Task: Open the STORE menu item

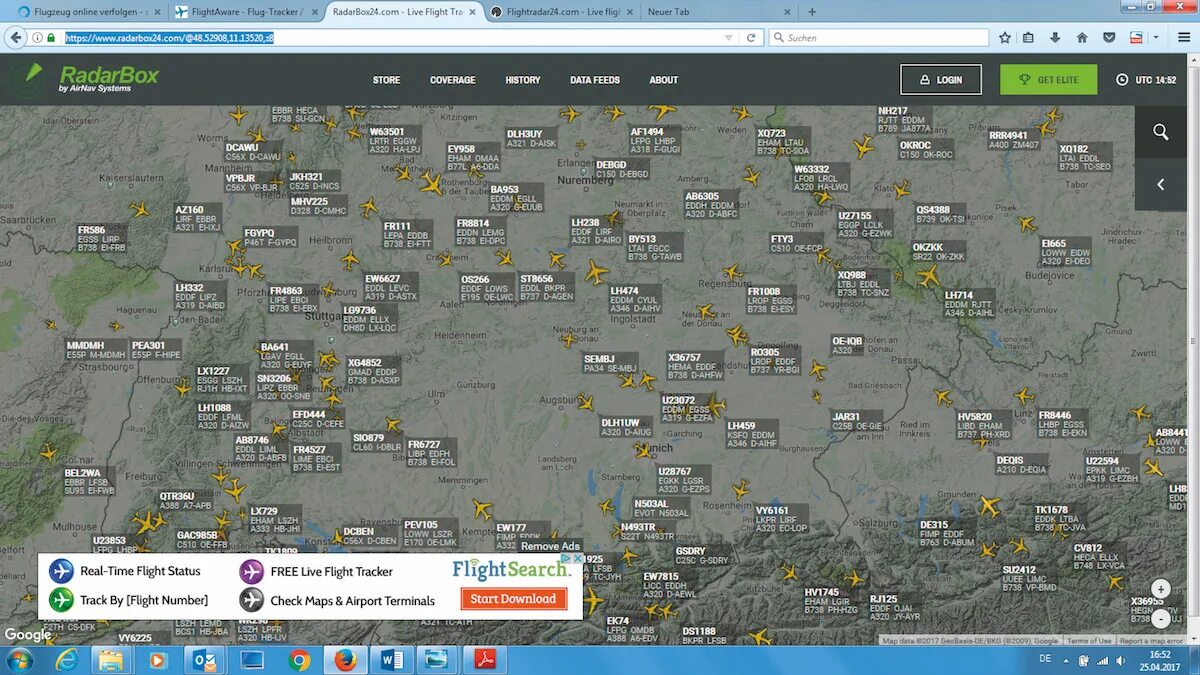Action: pyautogui.click(x=386, y=80)
